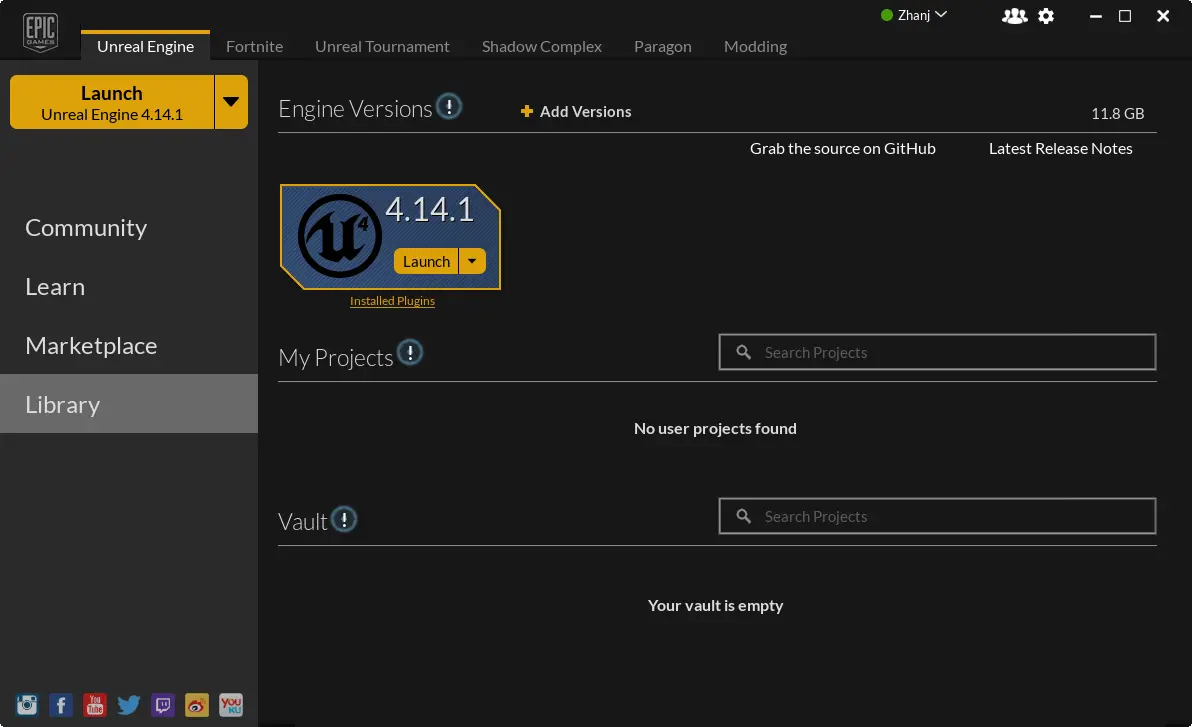Click 'Your vault is empty' message
The image size is (1192, 727).
pyautogui.click(x=715, y=605)
